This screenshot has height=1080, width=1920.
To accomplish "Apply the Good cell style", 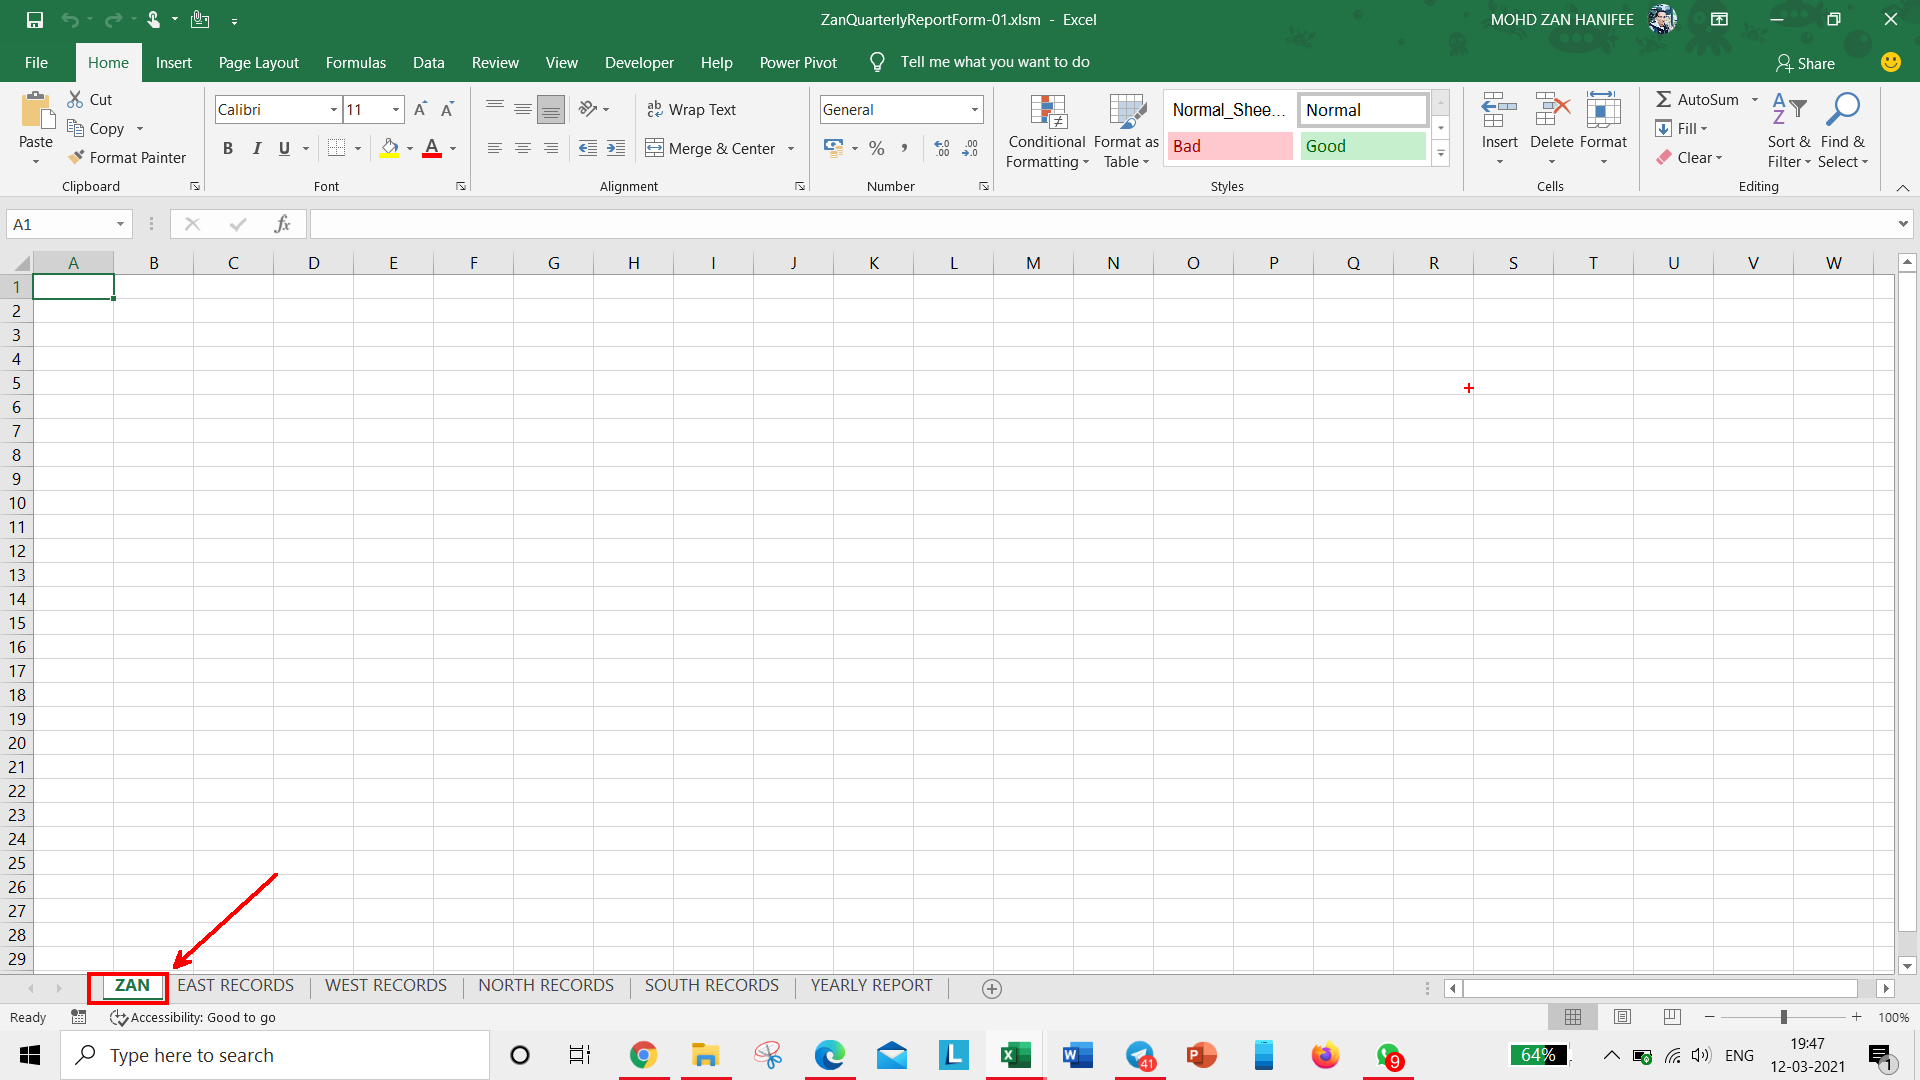I will pyautogui.click(x=1362, y=146).
